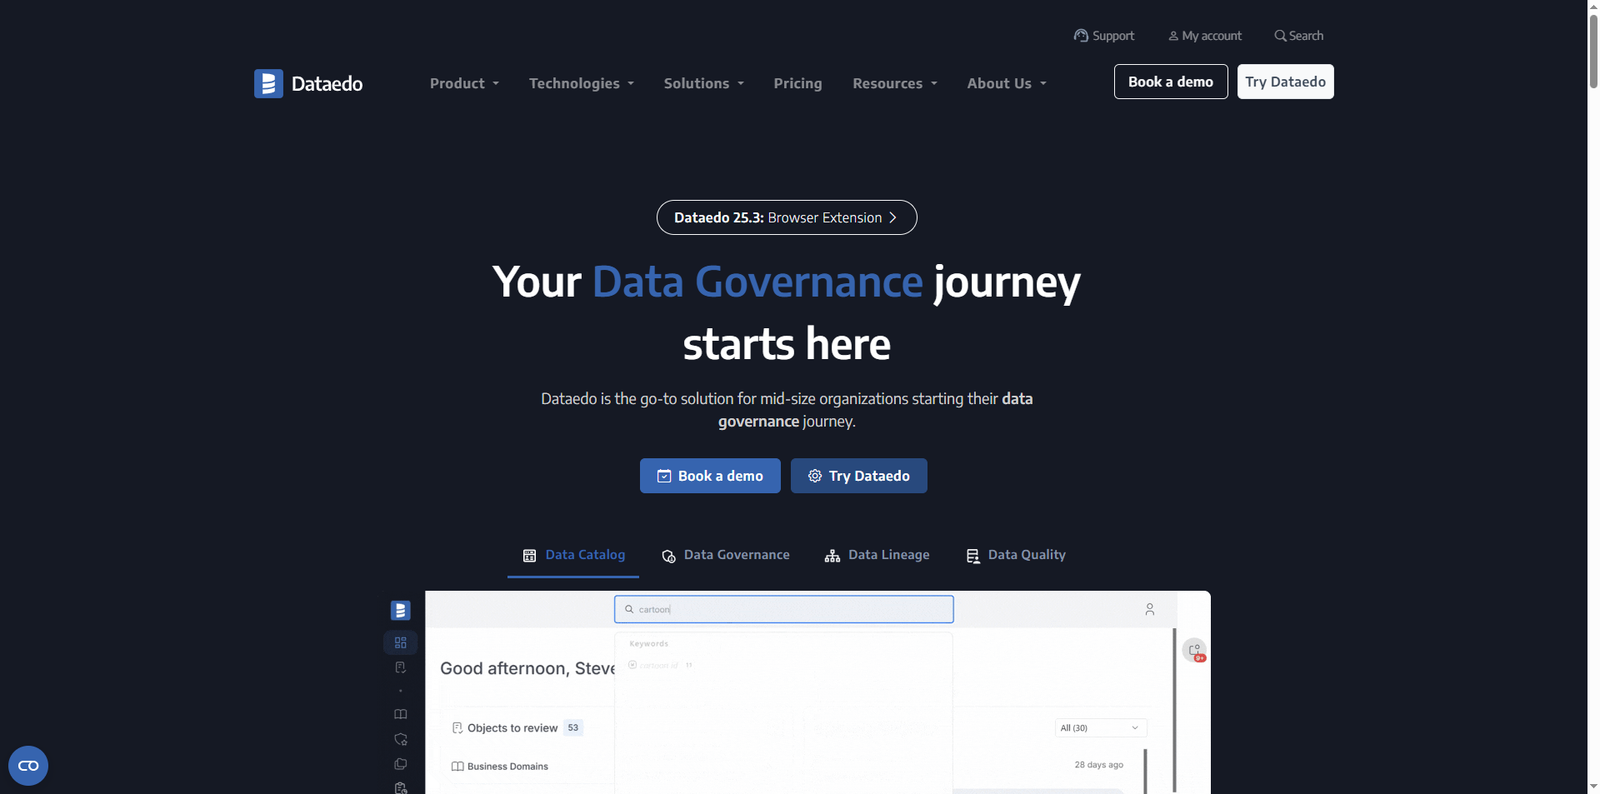Click the Data Lineage hierarchy icon
Viewport: 1600px width, 794px height.
(x=832, y=556)
